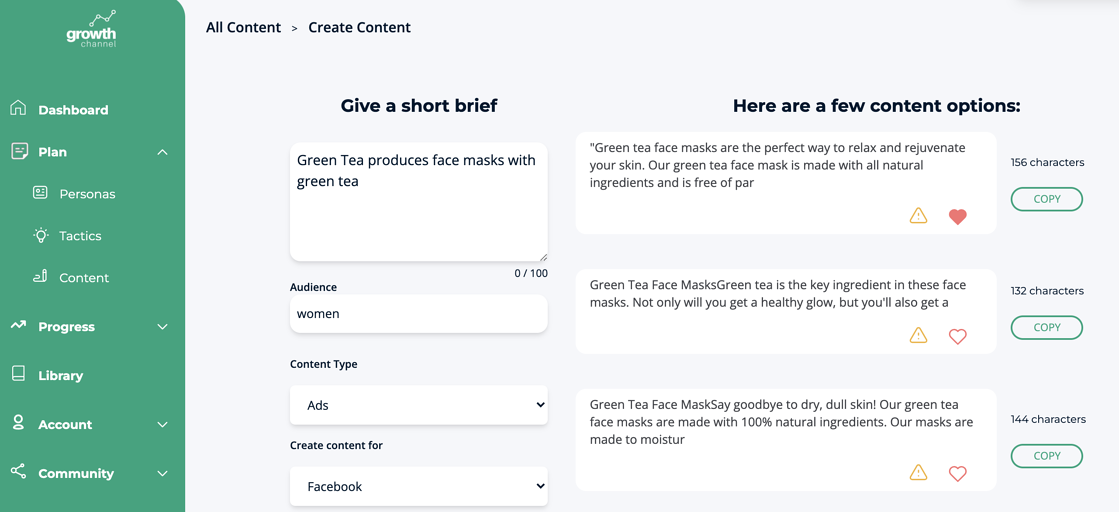Open the Facebook platform dropdown
Screen dimensions: 1119x512
tap(419, 486)
